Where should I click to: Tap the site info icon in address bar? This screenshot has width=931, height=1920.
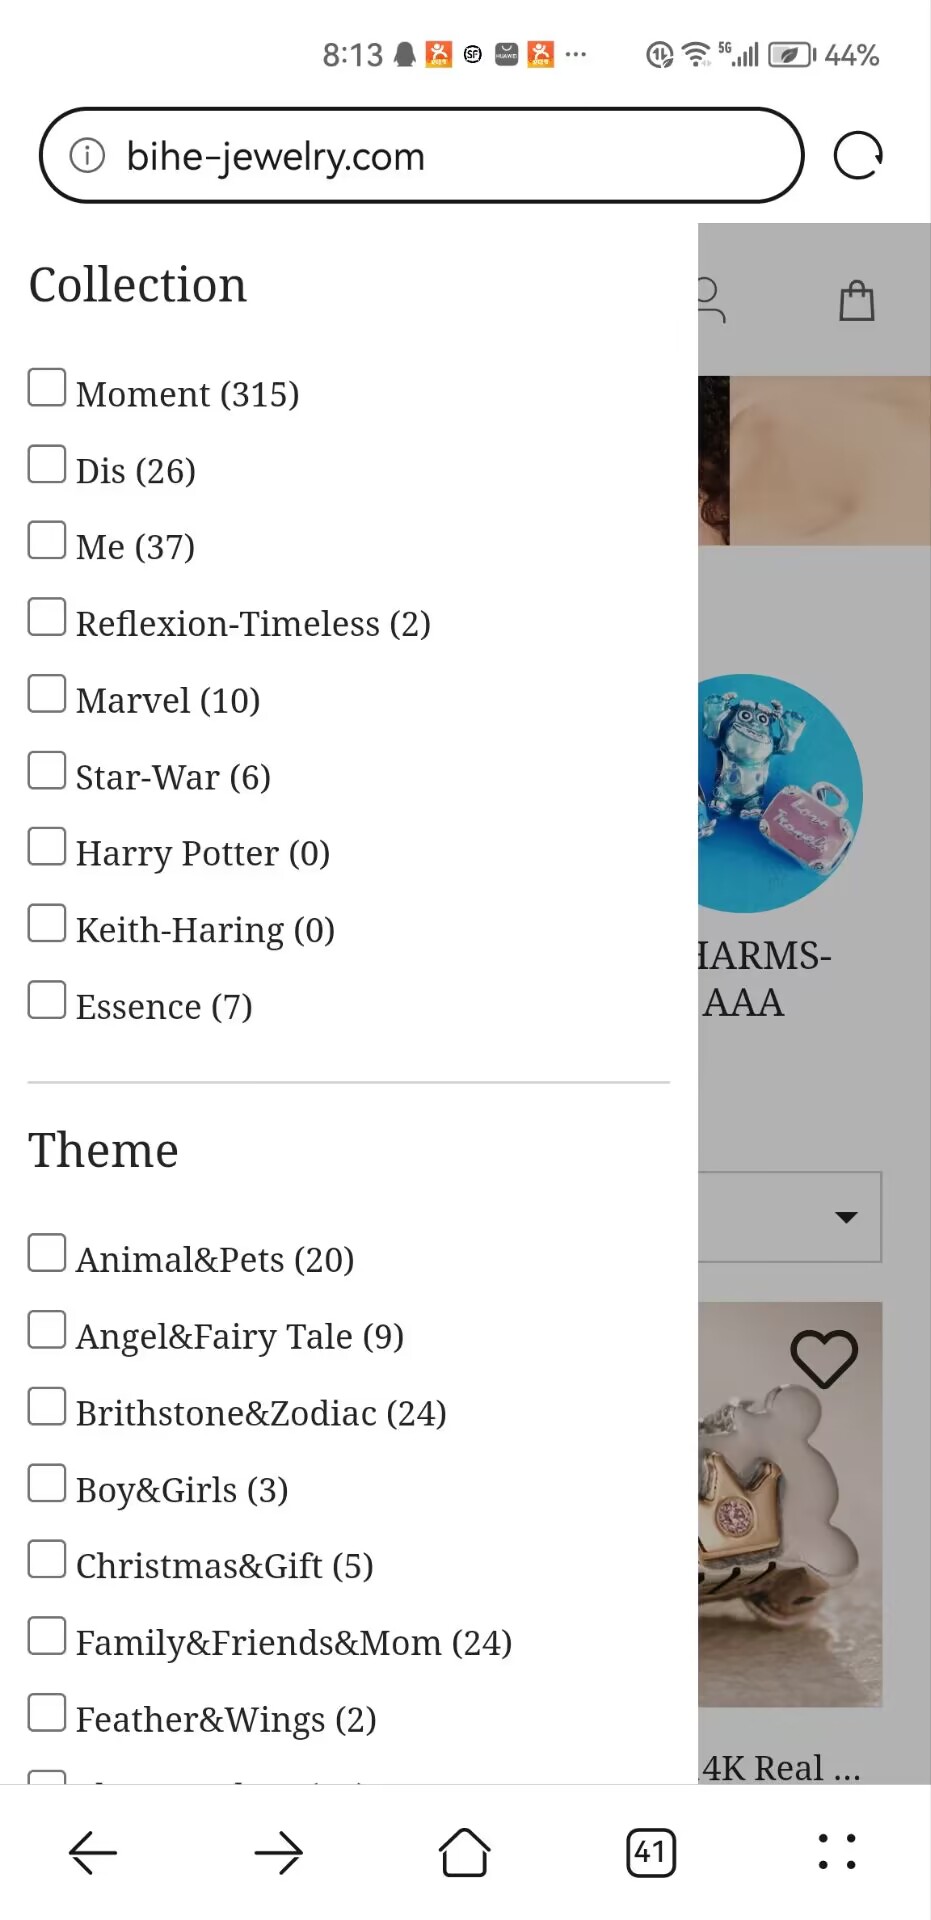(x=87, y=156)
